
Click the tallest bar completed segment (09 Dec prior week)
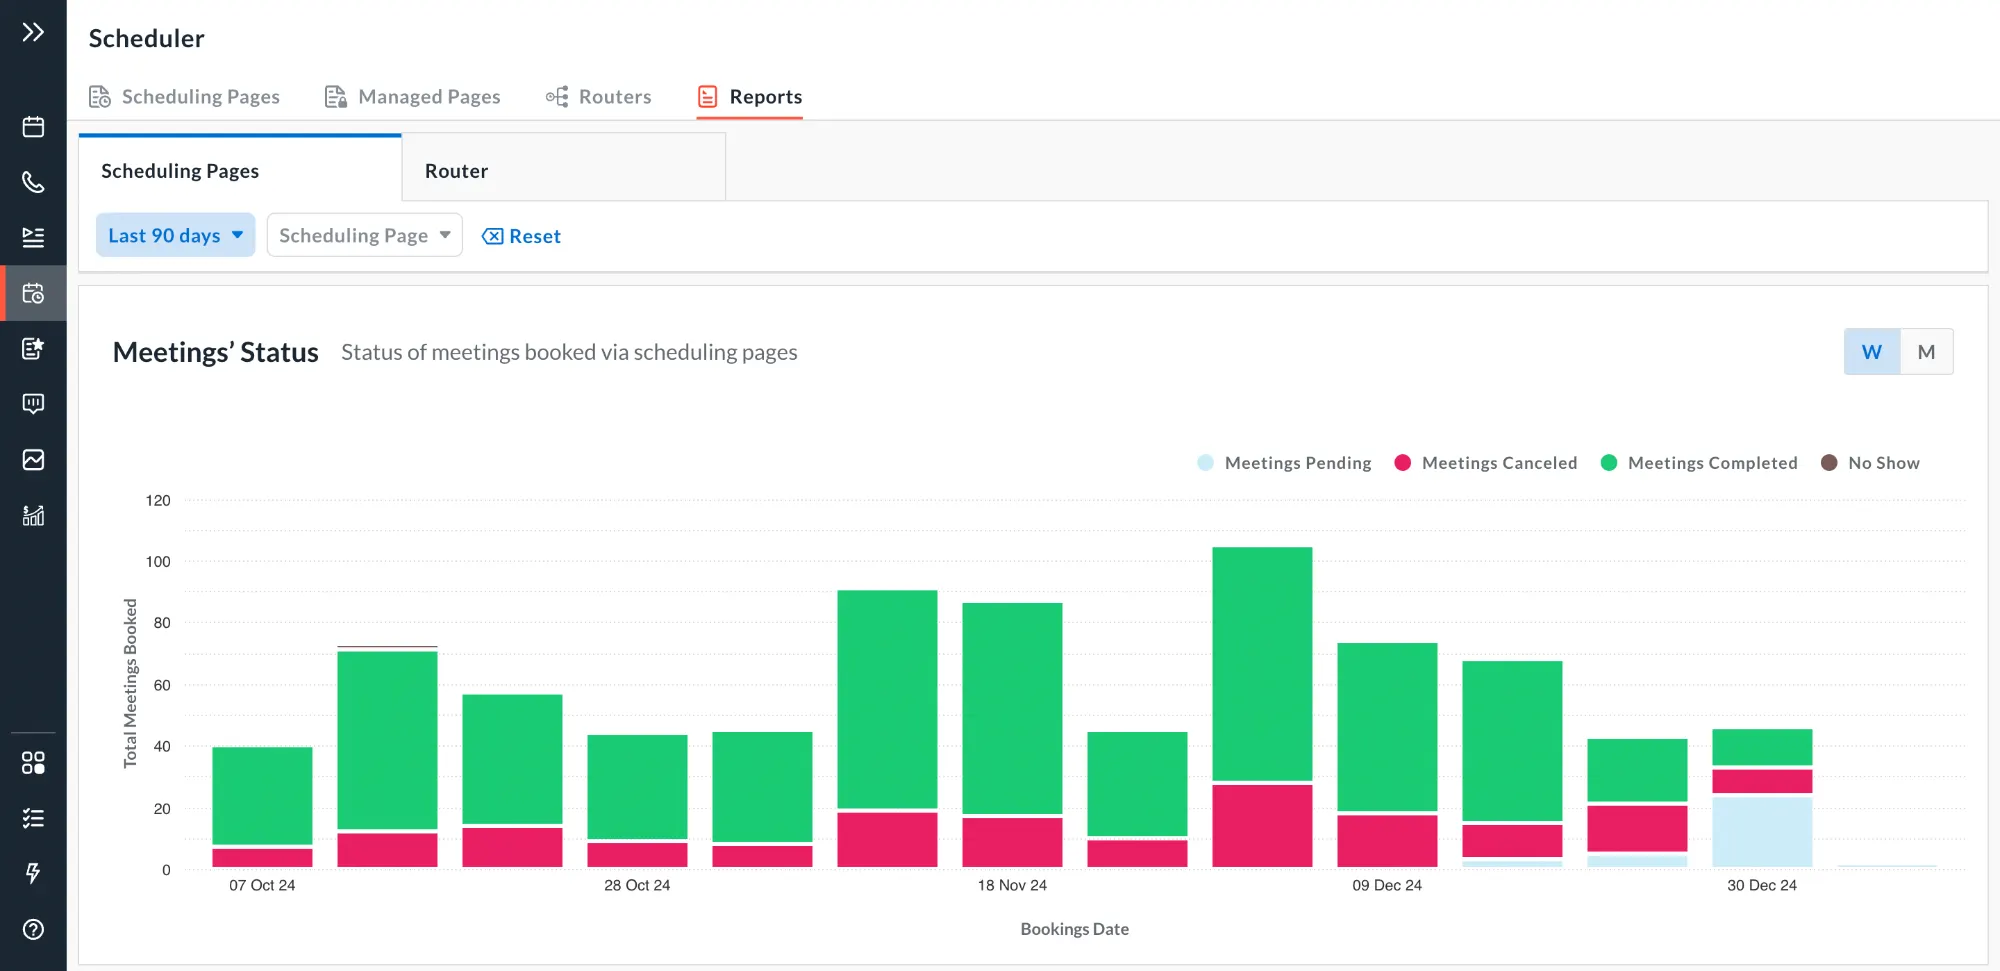pos(1262,664)
